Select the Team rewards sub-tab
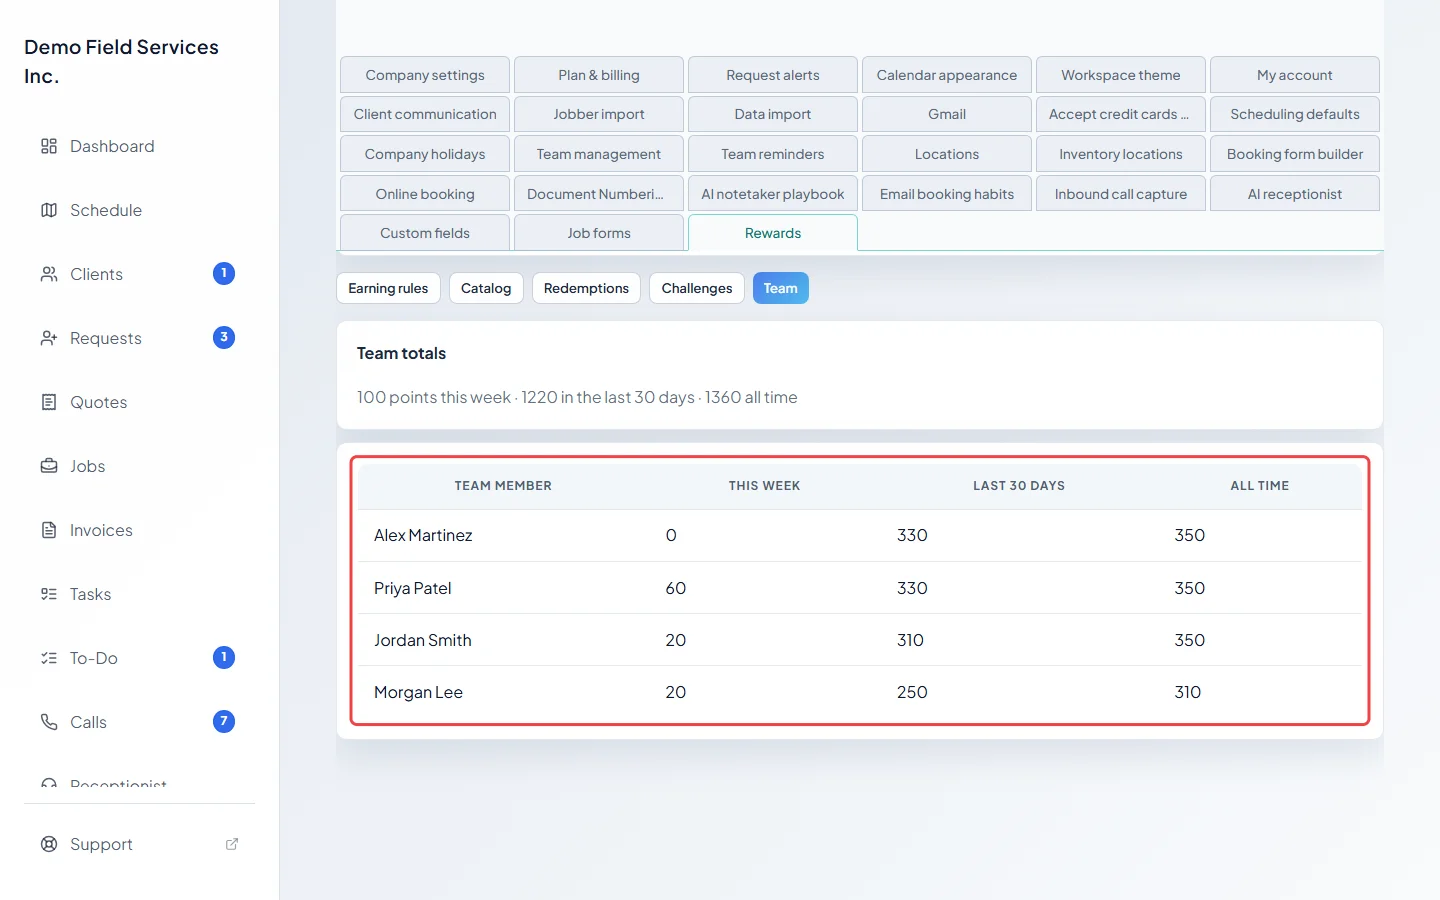The width and height of the screenshot is (1440, 900). point(781,288)
